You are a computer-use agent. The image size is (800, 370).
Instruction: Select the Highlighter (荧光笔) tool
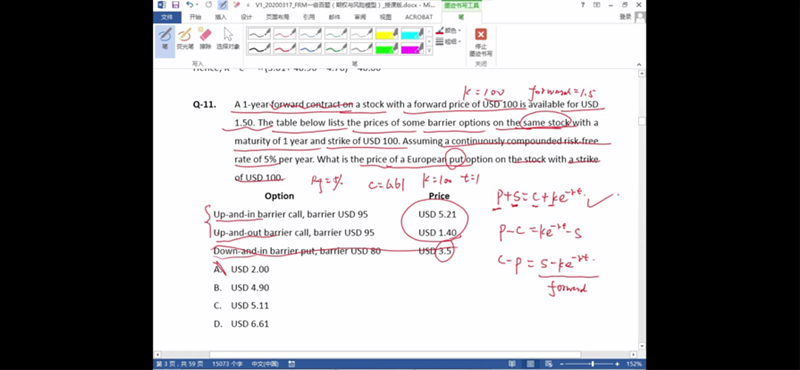click(185, 39)
